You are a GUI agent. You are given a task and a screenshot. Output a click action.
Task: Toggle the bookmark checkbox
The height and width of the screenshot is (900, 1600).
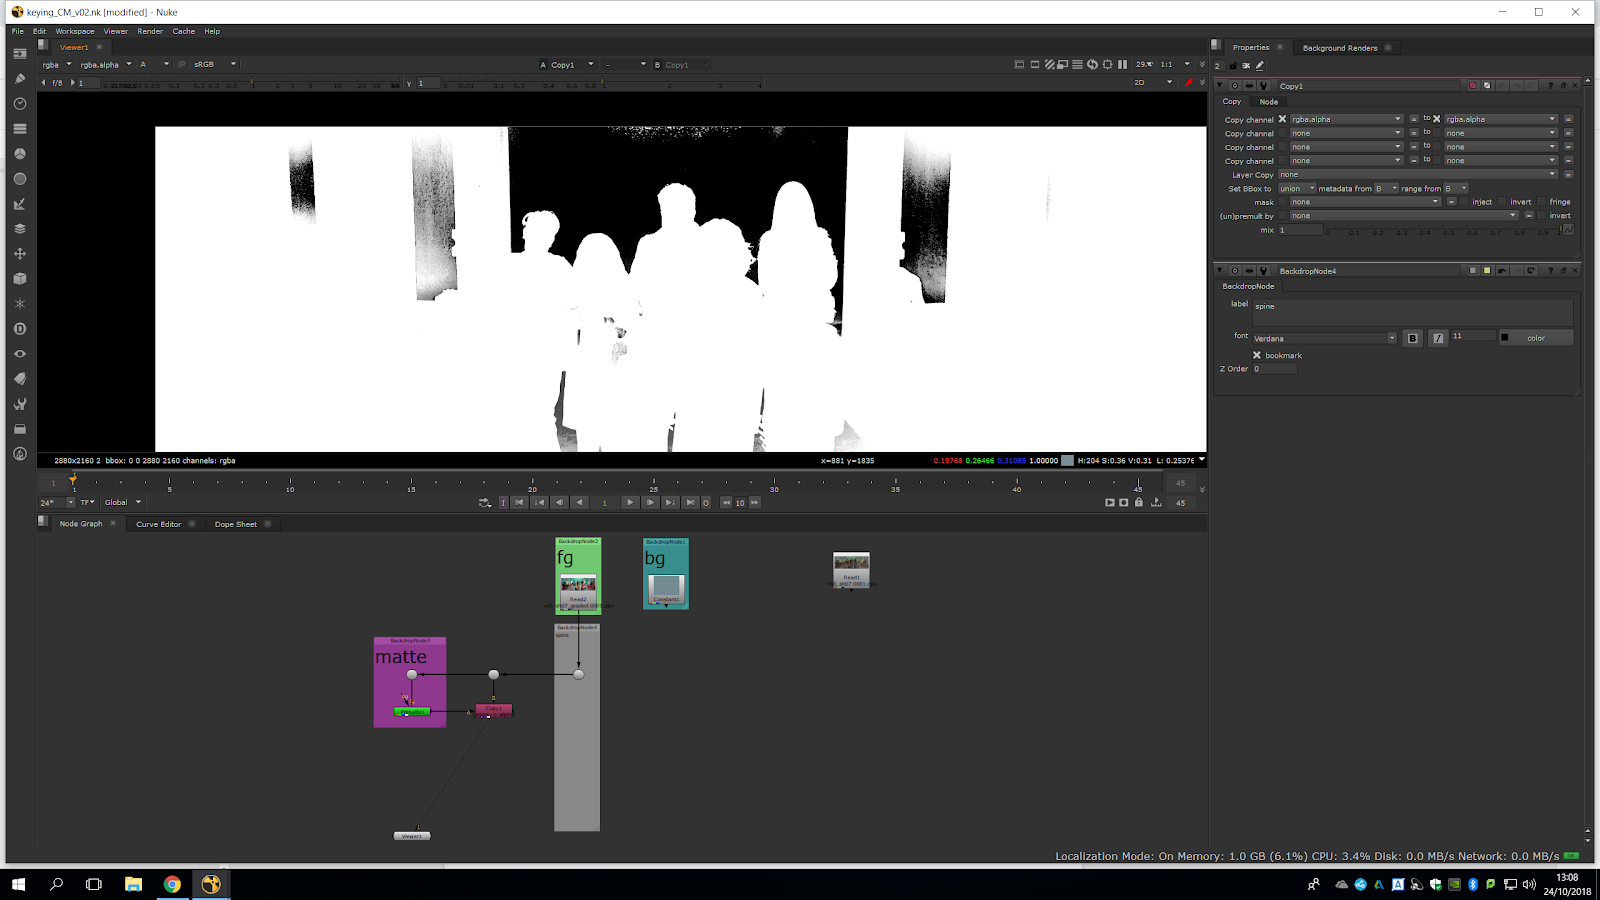[x=1257, y=355]
